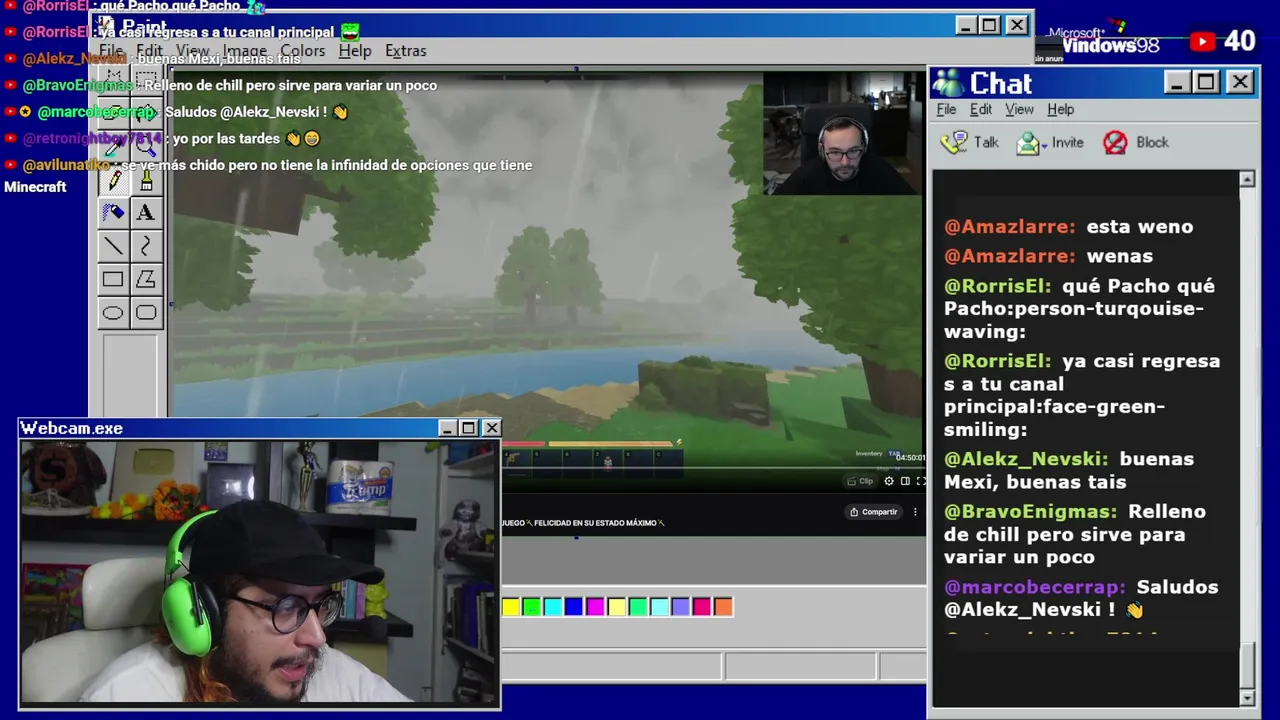Open the video's three-dot more options
Viewport: 1280px width, 720px height.
(x=915, y=512)
